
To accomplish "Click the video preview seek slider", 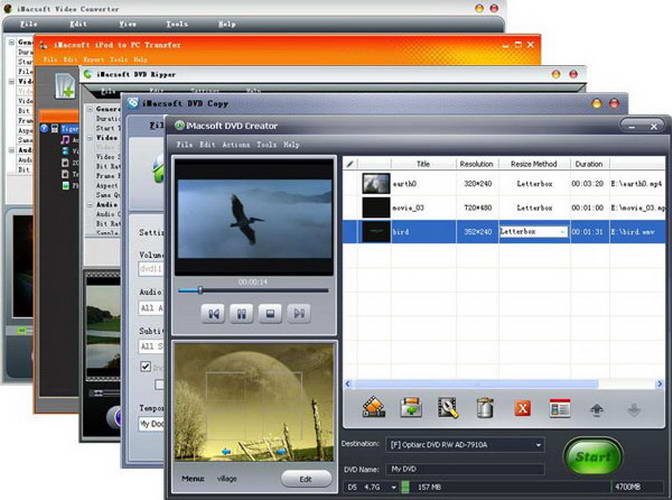I will point(252,291).
